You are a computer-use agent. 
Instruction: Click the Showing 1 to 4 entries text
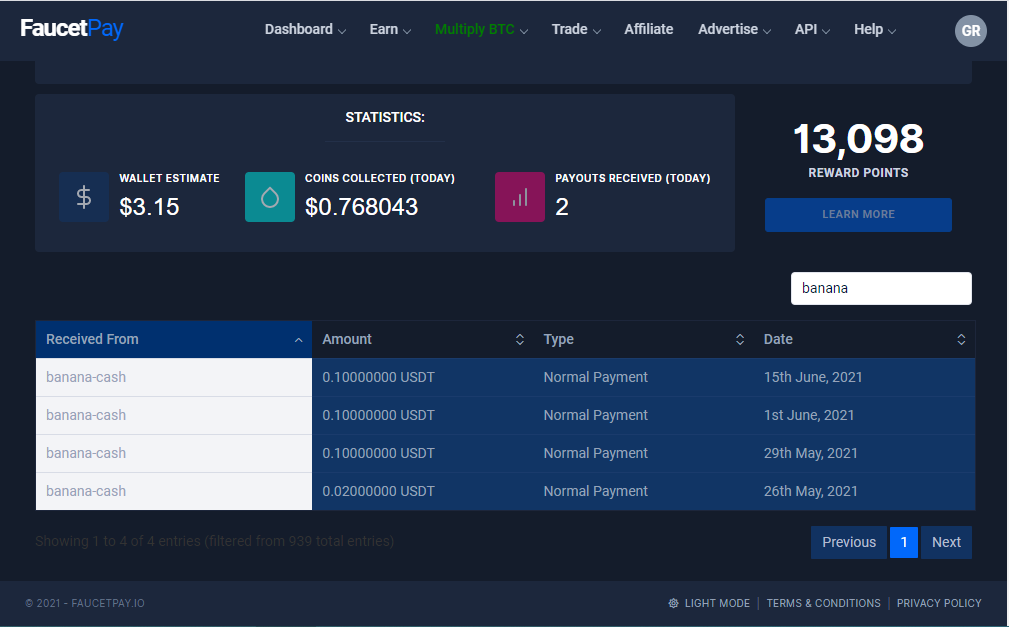[x=214, y=541]
